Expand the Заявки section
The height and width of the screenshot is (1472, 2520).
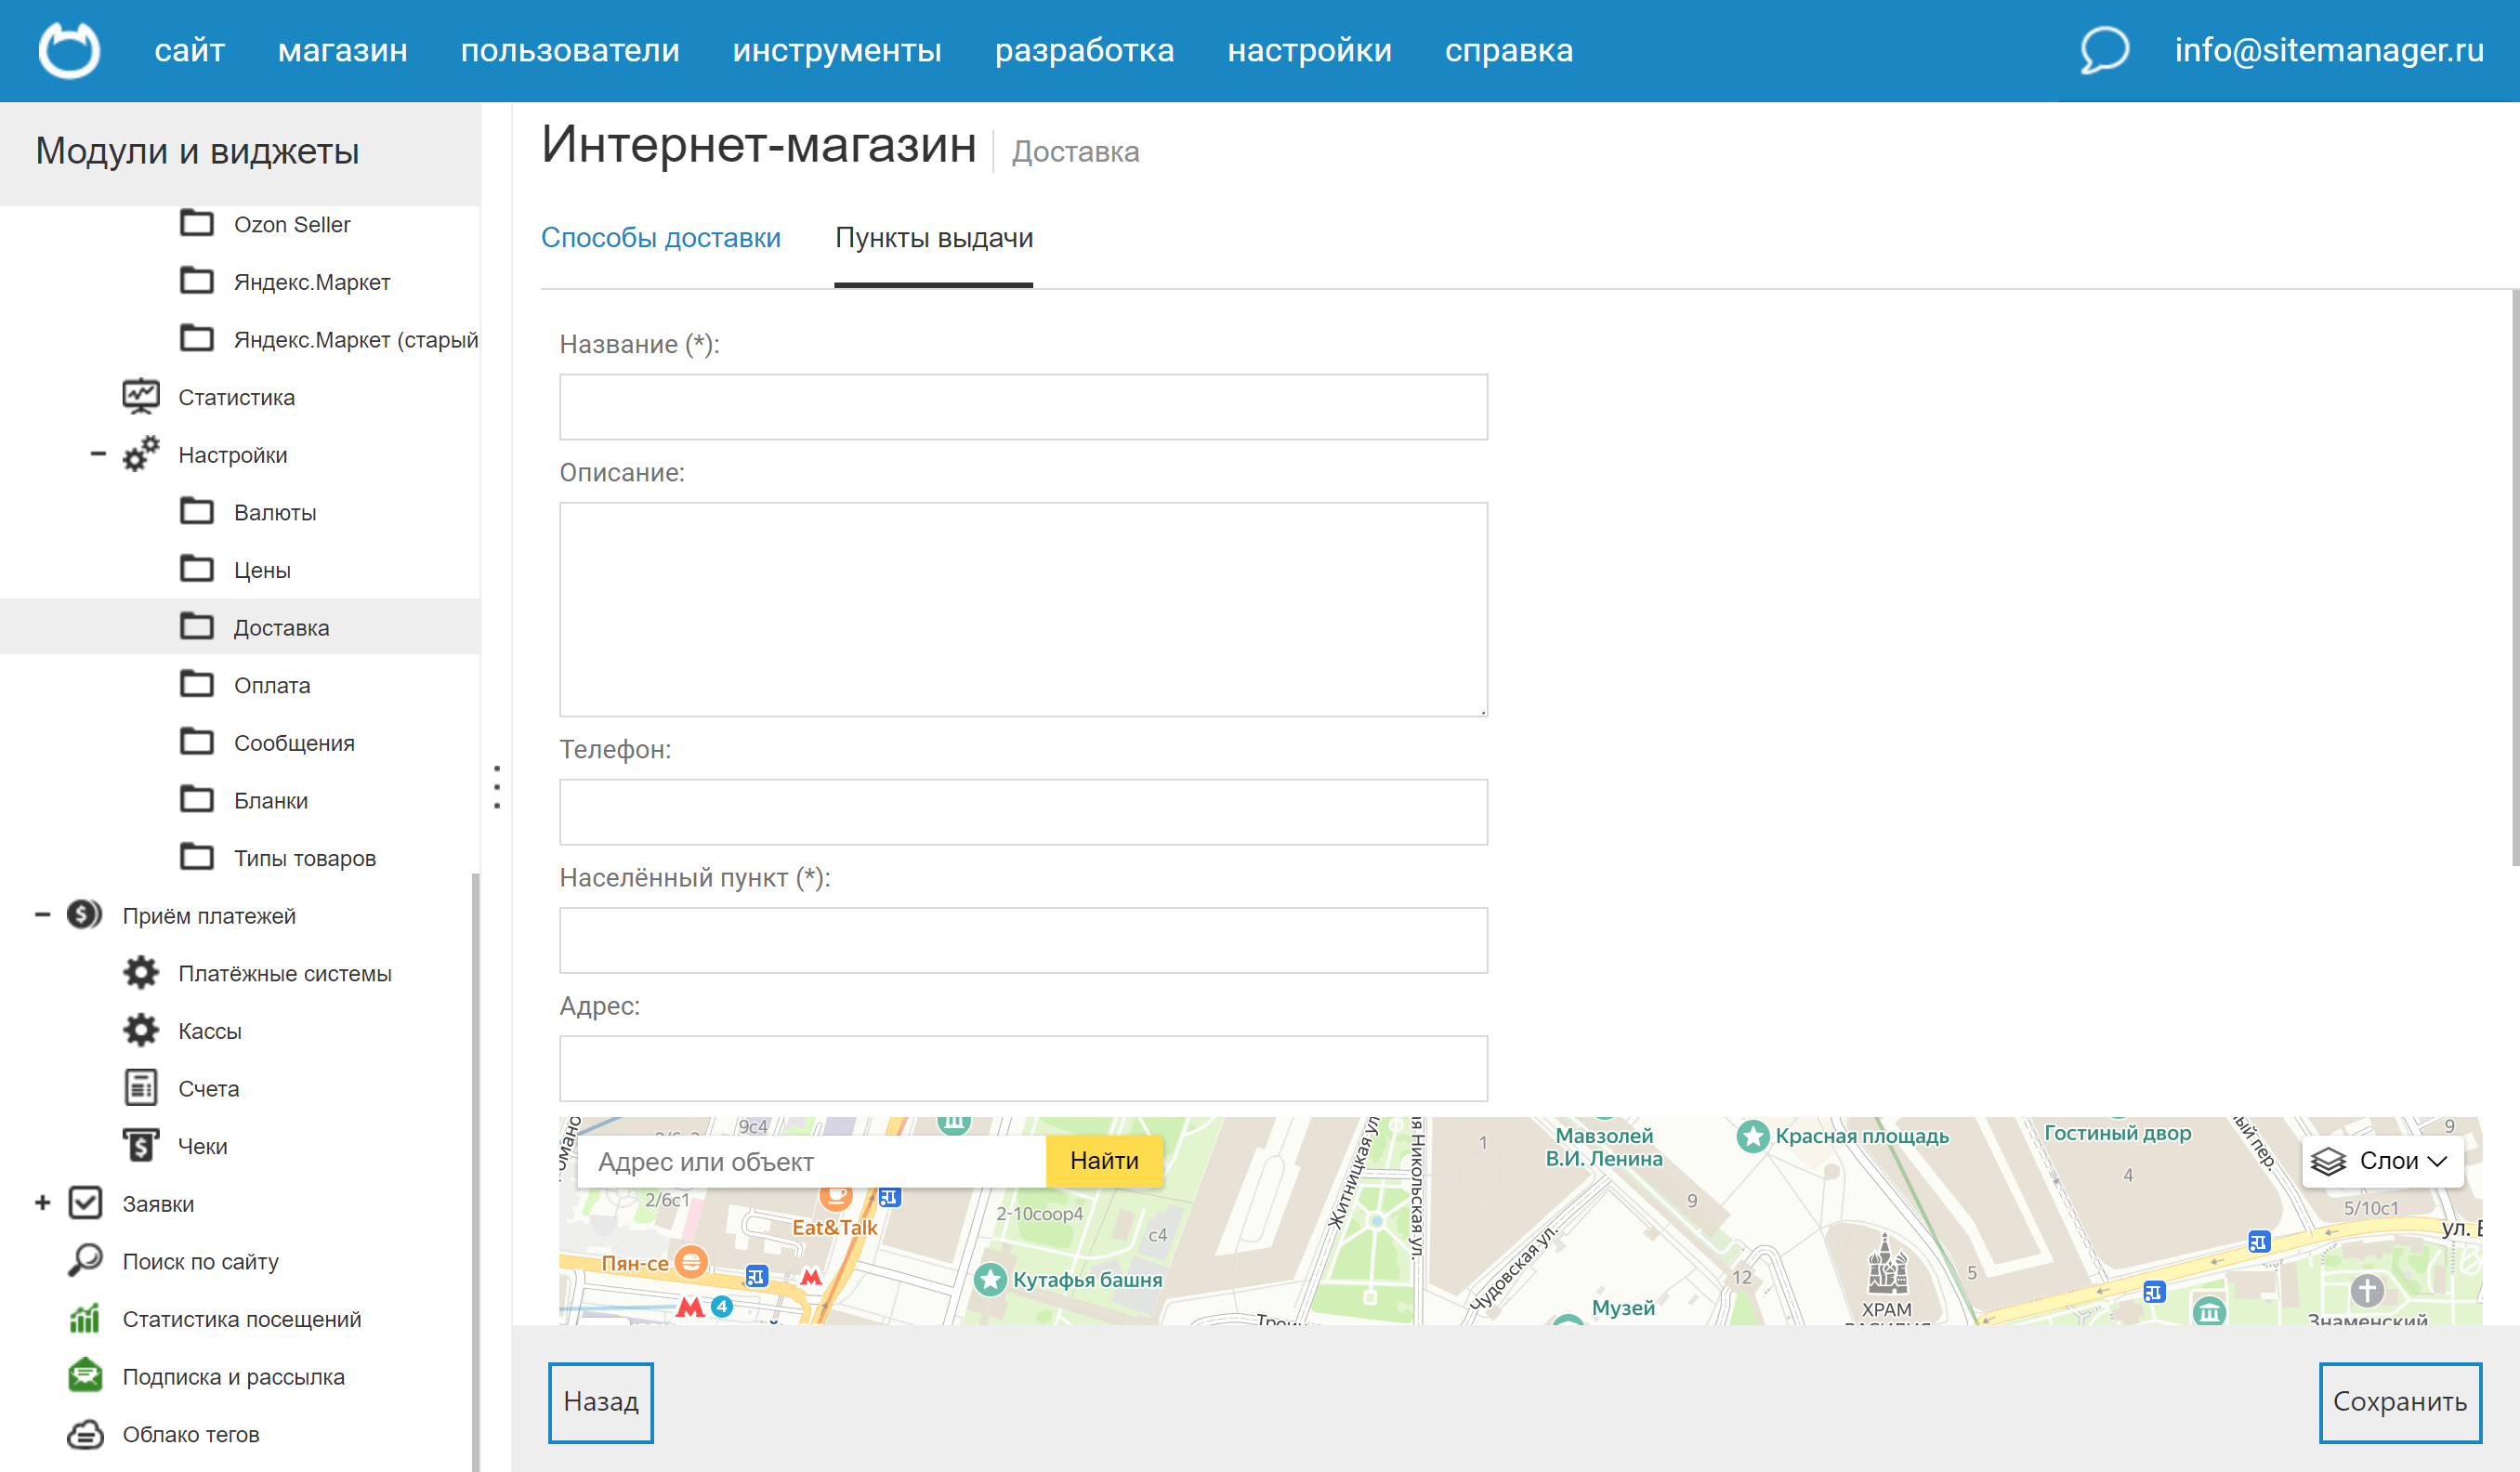(42, 1203)
